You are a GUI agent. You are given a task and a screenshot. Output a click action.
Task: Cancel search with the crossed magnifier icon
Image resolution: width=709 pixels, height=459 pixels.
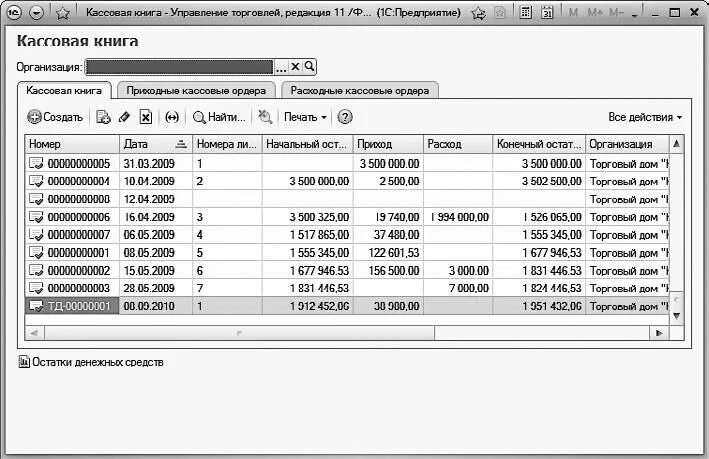coord(265,117)
